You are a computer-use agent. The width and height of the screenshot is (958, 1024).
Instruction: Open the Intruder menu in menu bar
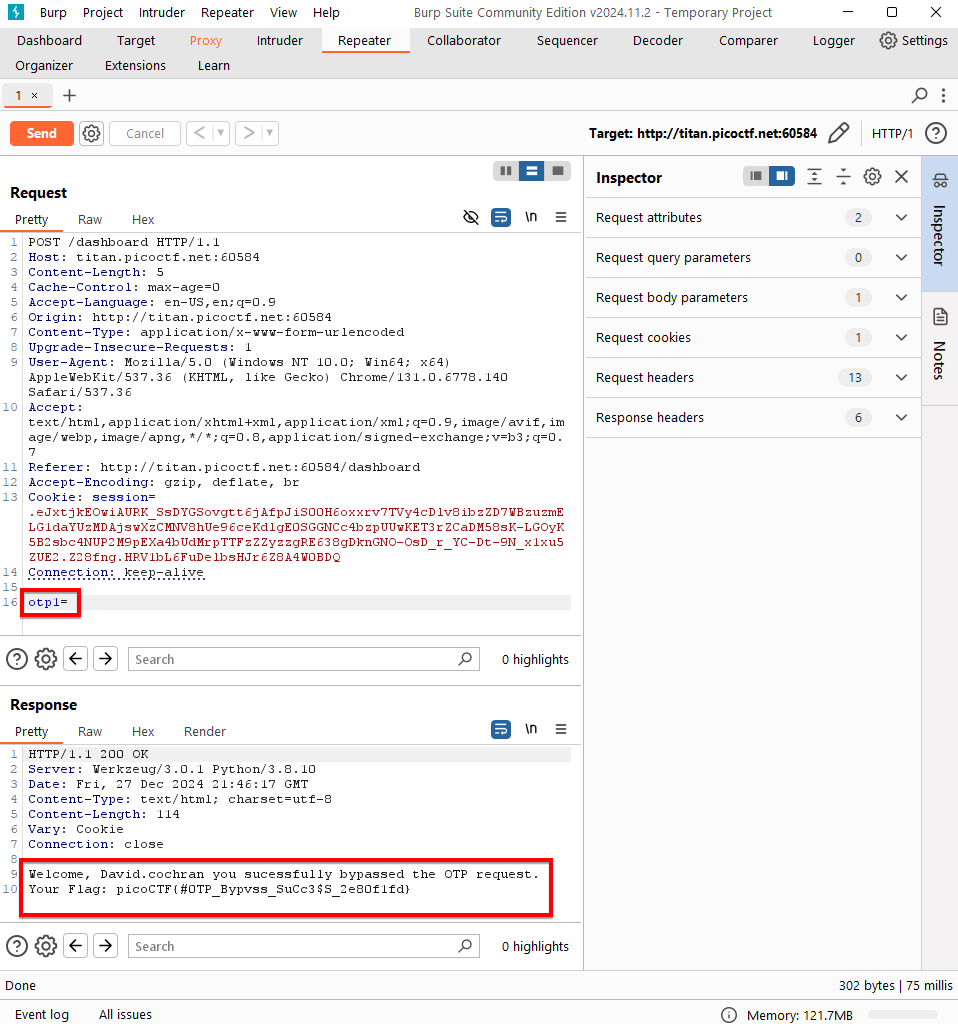pos(161,12)
